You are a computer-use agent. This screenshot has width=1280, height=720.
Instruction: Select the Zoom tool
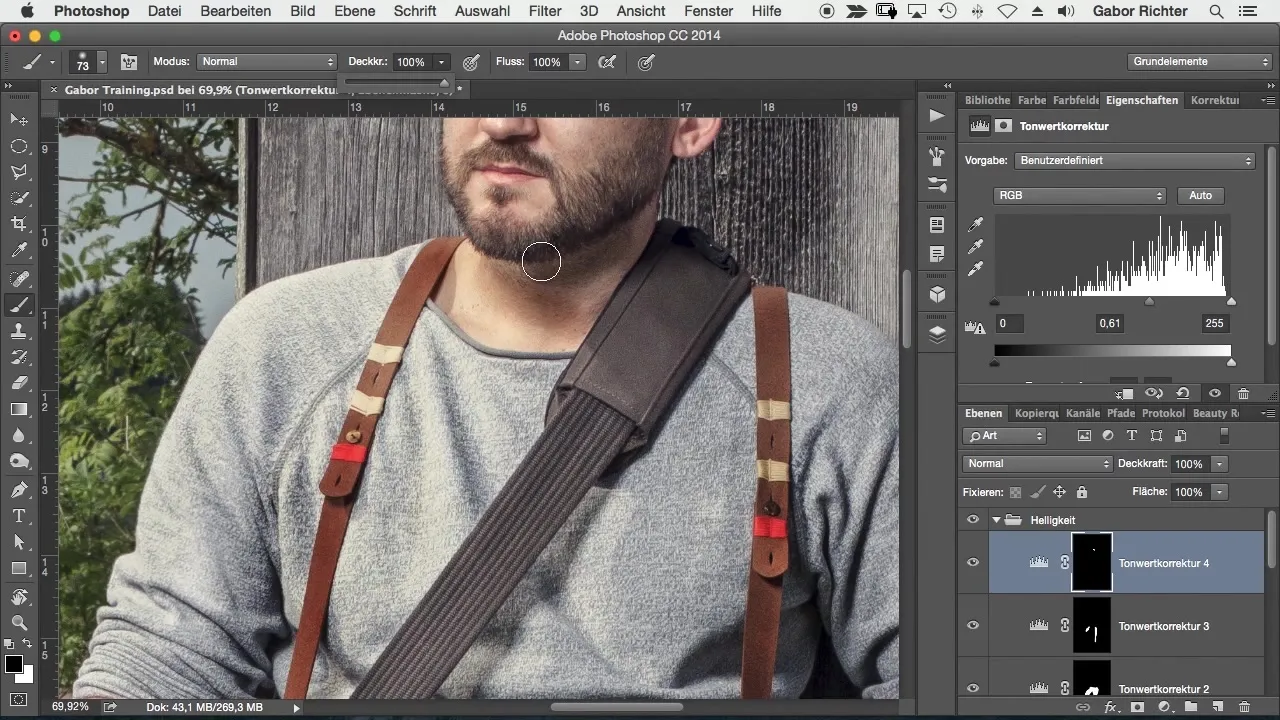(18, 623)
